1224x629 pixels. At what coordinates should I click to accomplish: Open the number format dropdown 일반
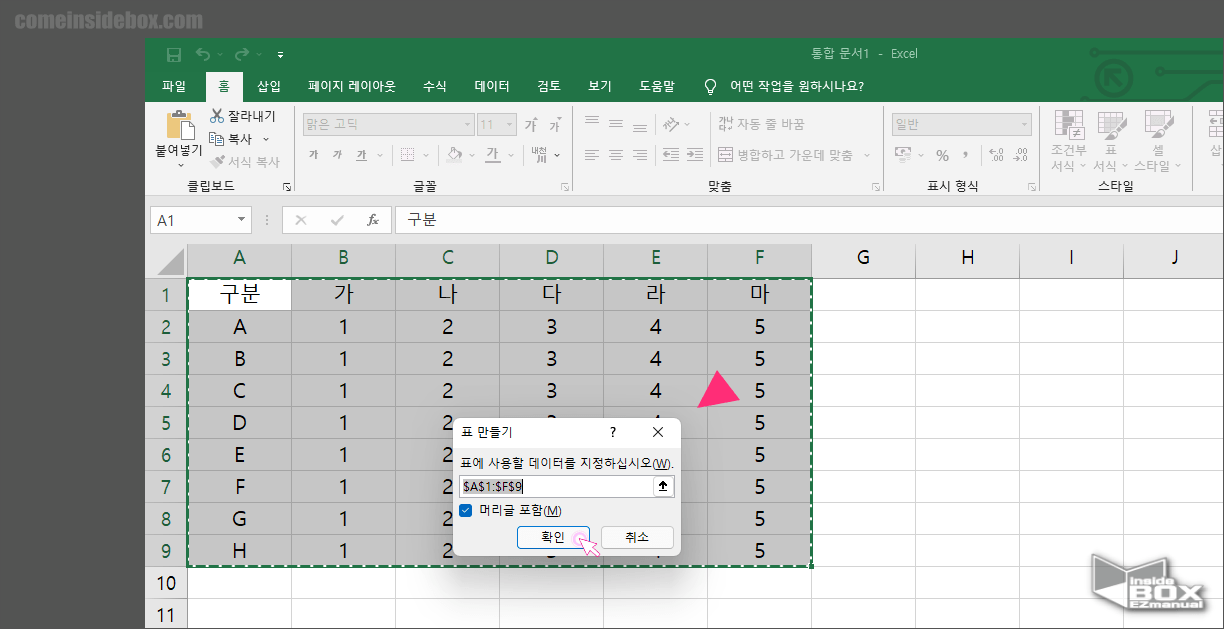coord(962,125)
